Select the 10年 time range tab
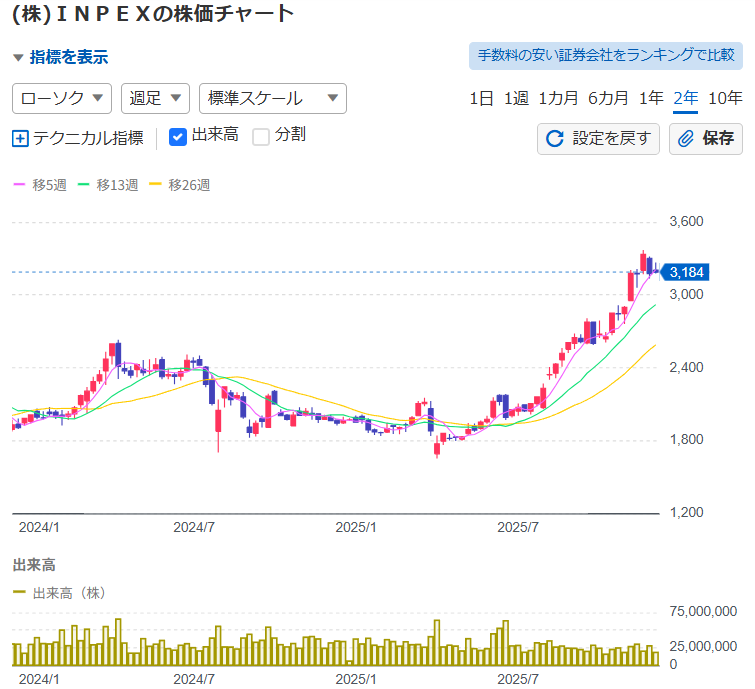The image size is (755, 689). point(725,98)
